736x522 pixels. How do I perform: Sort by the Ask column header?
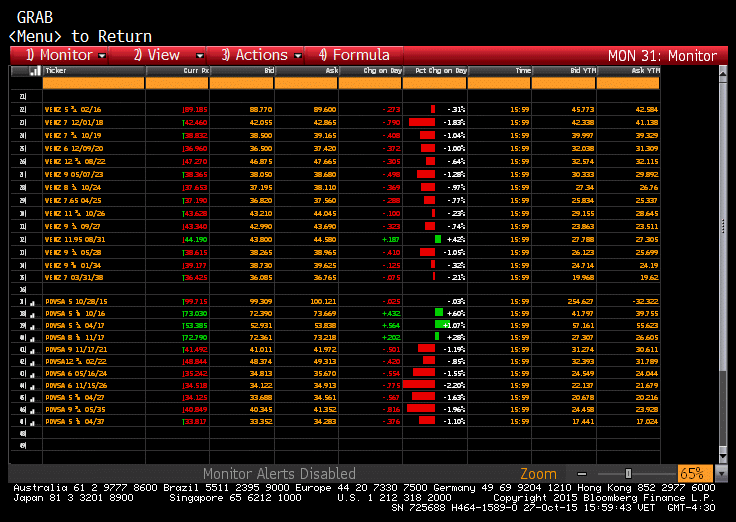306,71
